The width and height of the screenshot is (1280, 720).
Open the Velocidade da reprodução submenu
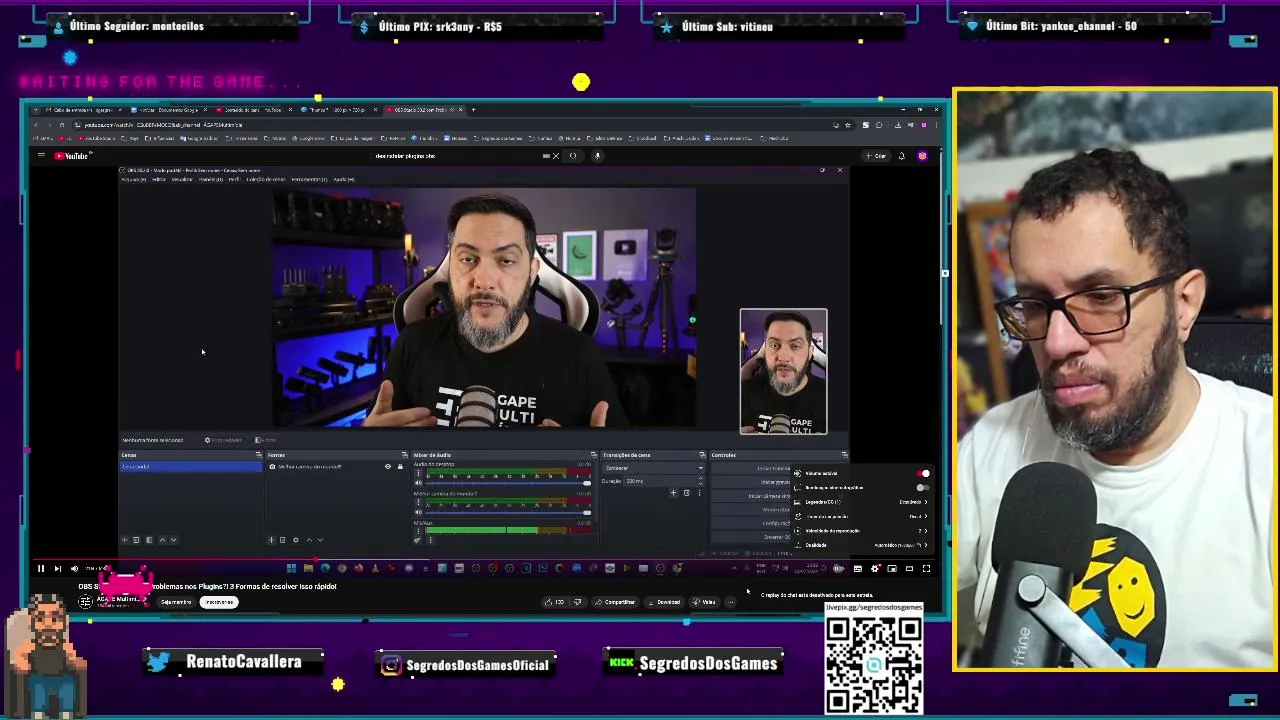point(861,531)
